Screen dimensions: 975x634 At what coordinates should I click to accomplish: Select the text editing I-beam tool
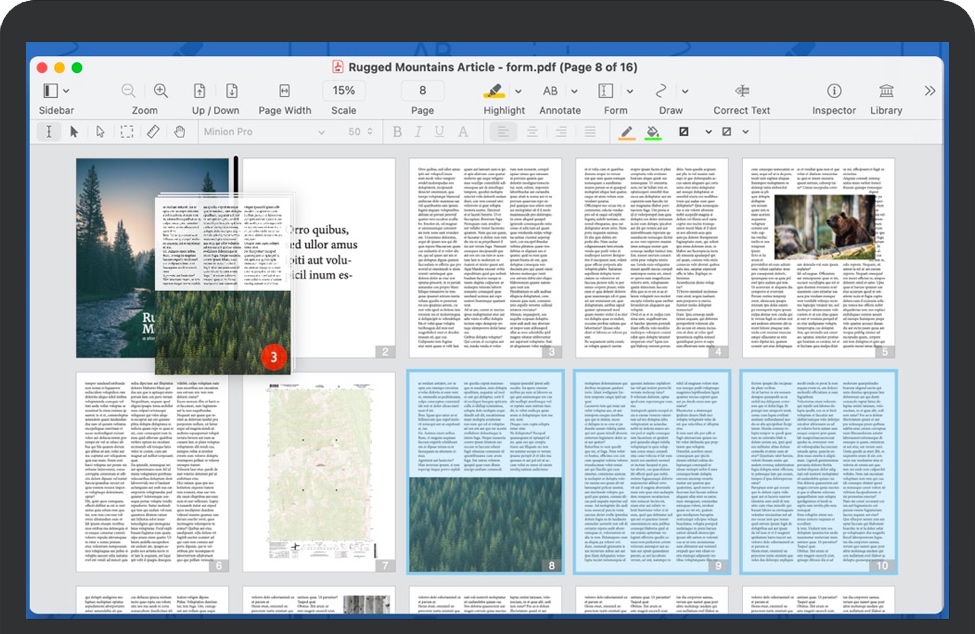[50, 132]
